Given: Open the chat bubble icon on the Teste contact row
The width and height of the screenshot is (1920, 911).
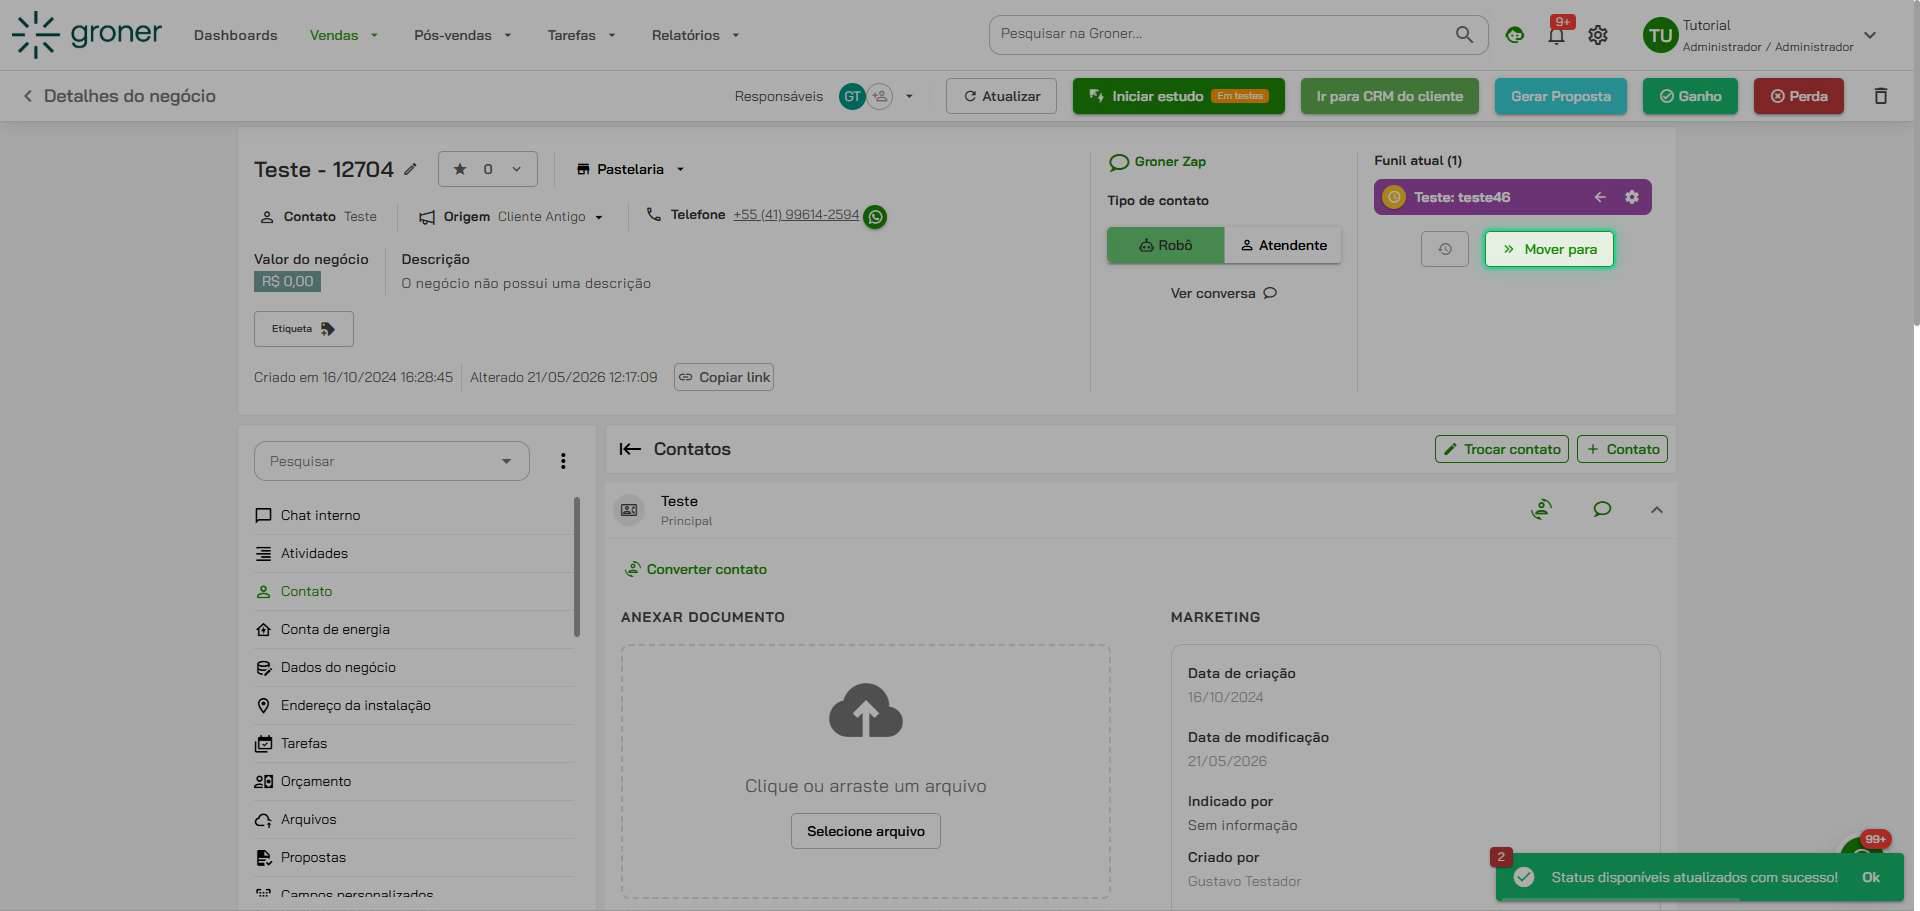Looking at the screenshot, I should click(x=1602, y=510).
